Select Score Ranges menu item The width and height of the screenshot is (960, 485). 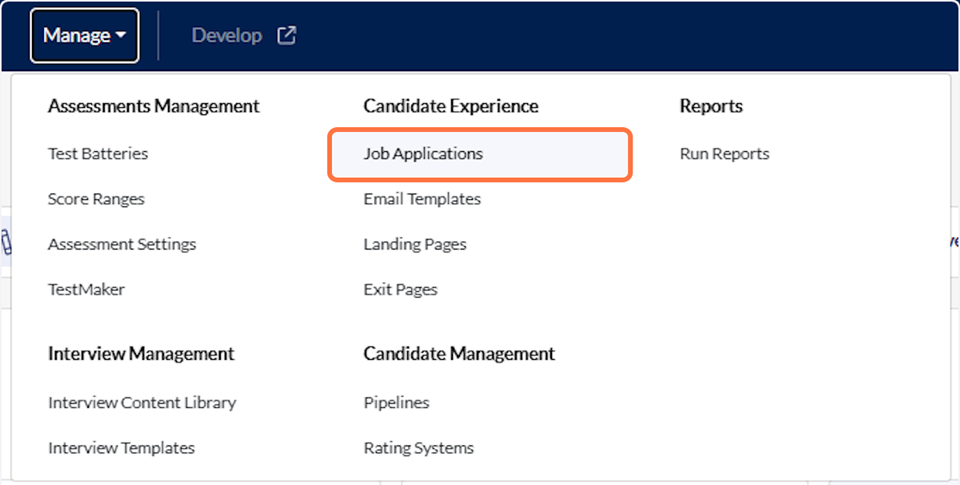click(96, 199)
